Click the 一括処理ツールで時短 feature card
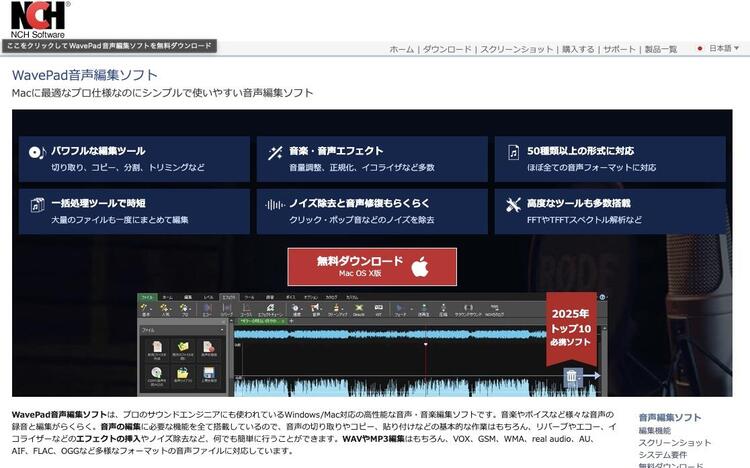The height and width of the screenshot is (468, 750). 134,212
